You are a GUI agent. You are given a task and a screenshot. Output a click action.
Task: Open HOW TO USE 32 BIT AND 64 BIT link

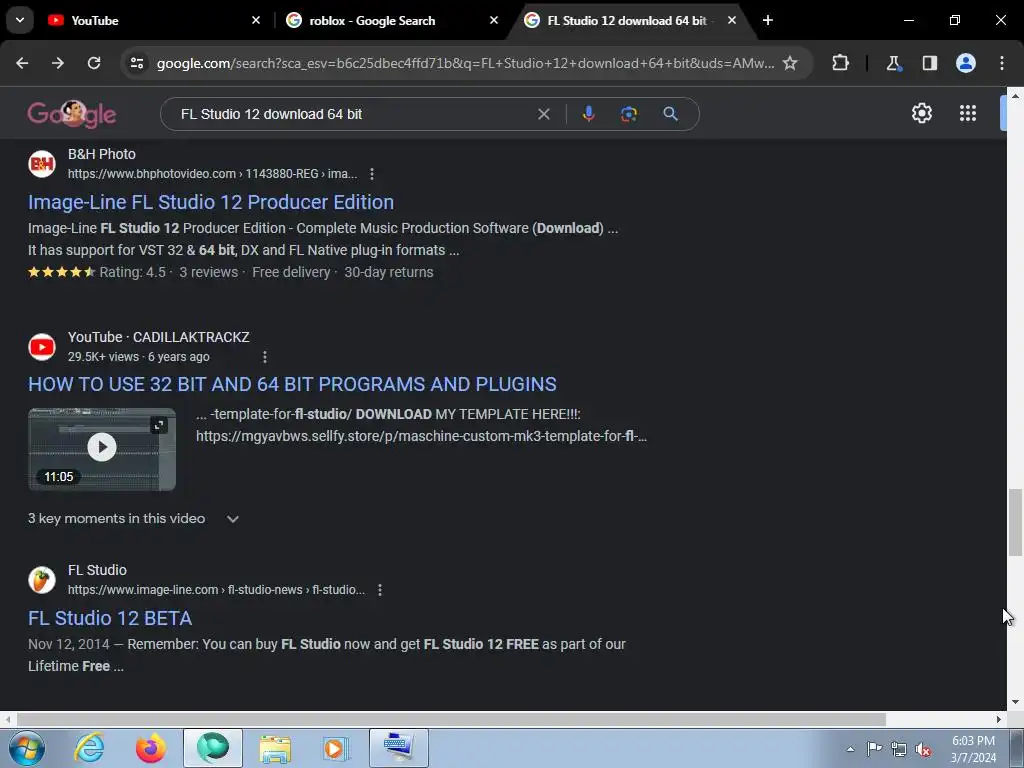(x=292, y=384)
